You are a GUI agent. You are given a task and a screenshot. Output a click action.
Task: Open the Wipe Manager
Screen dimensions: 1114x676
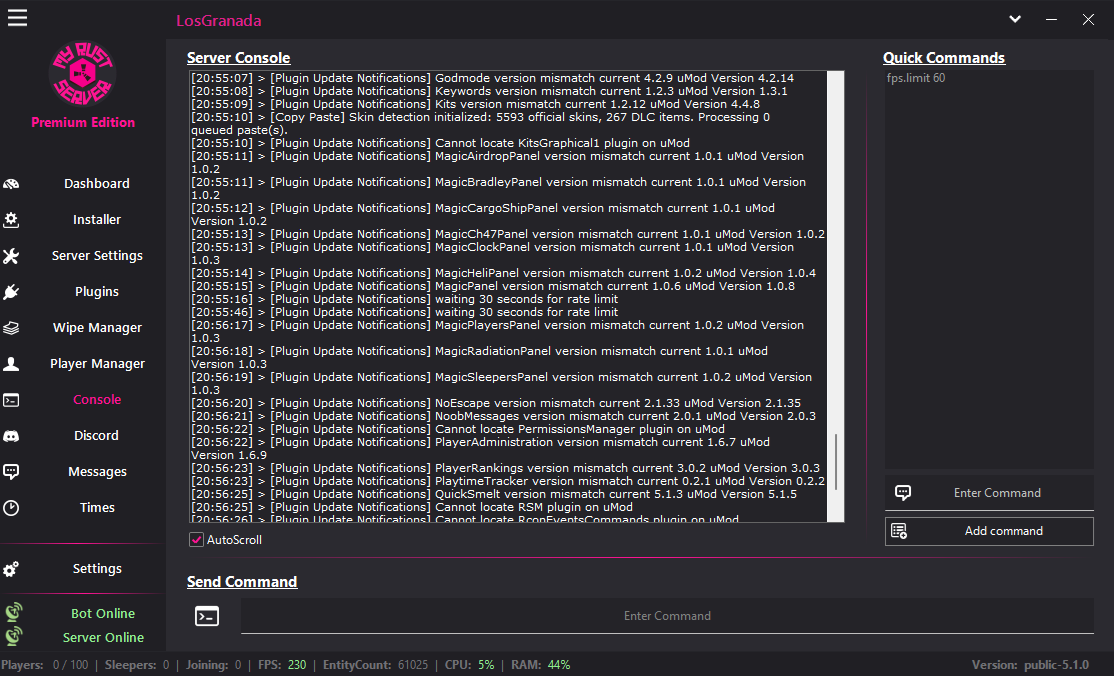click(97, 328)
